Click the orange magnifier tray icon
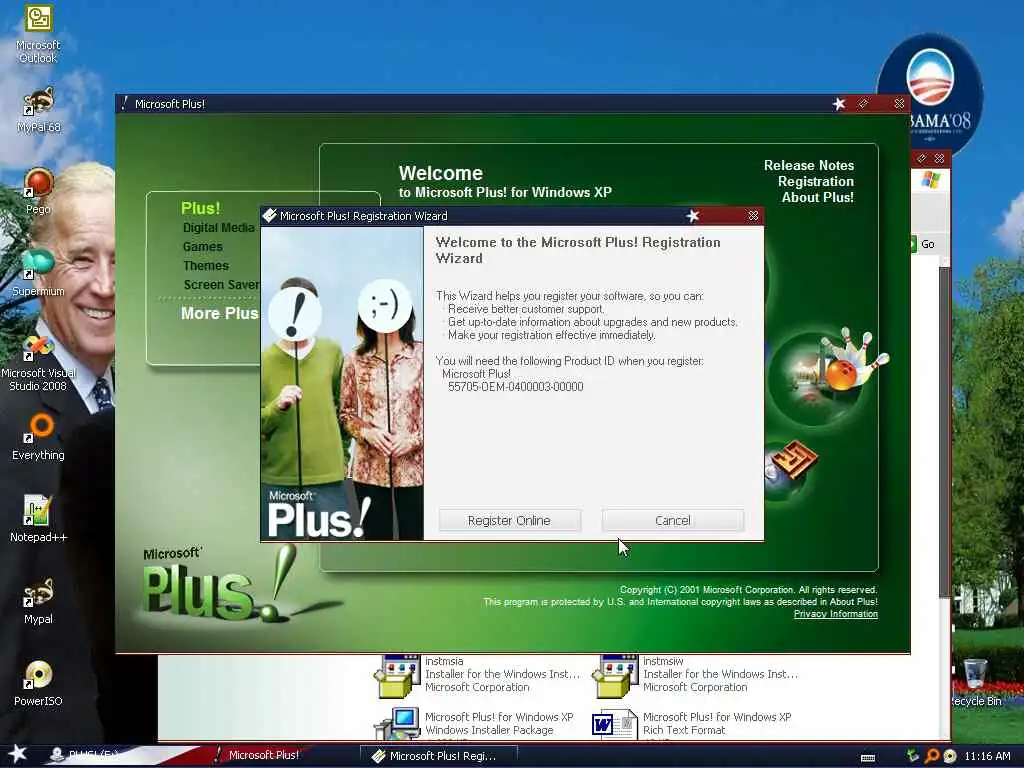The image size is (1024, 768). pyautogui.click(x=932, y=756)
